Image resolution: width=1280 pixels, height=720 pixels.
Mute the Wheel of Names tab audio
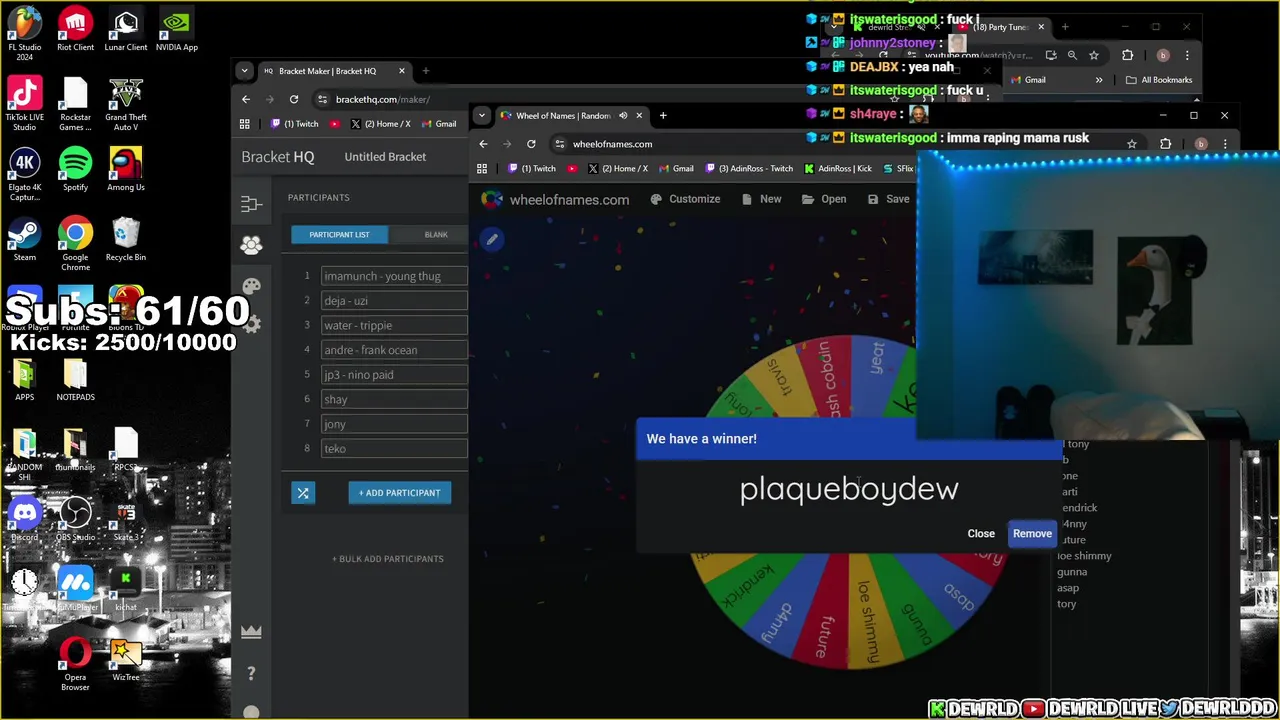pos(623,115)
